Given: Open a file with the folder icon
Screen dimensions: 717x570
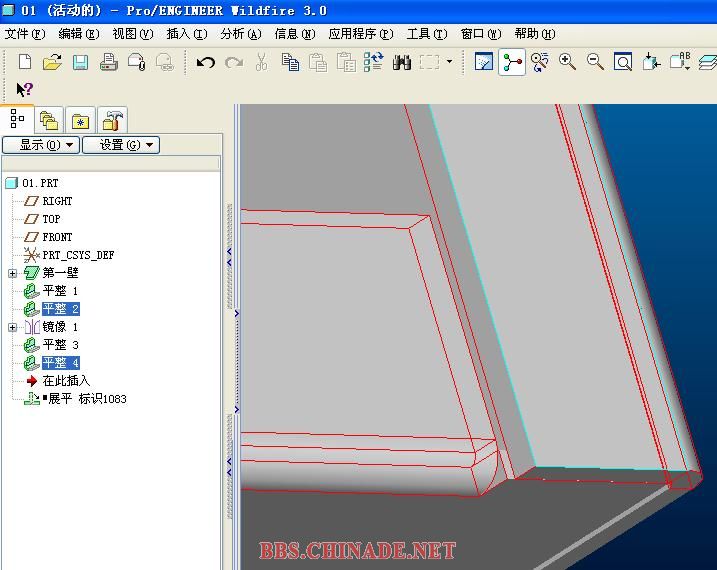Looking at the screenshot, I should coord(52,62).
